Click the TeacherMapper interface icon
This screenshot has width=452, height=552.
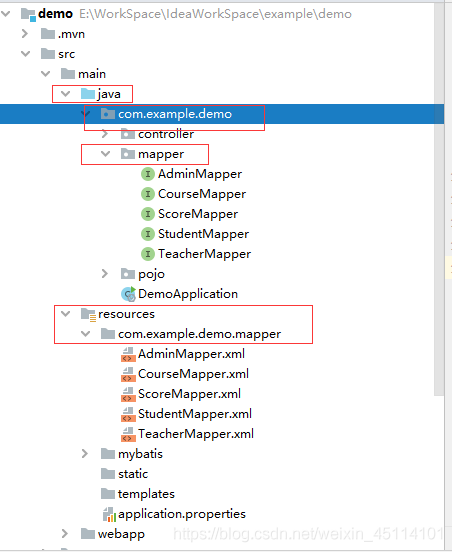tap(148, 254)
